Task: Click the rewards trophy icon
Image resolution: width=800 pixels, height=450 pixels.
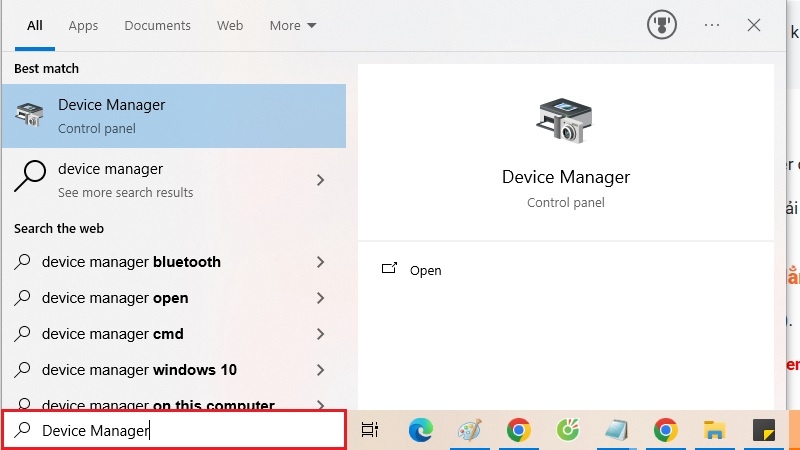Action: pos(662,24)
